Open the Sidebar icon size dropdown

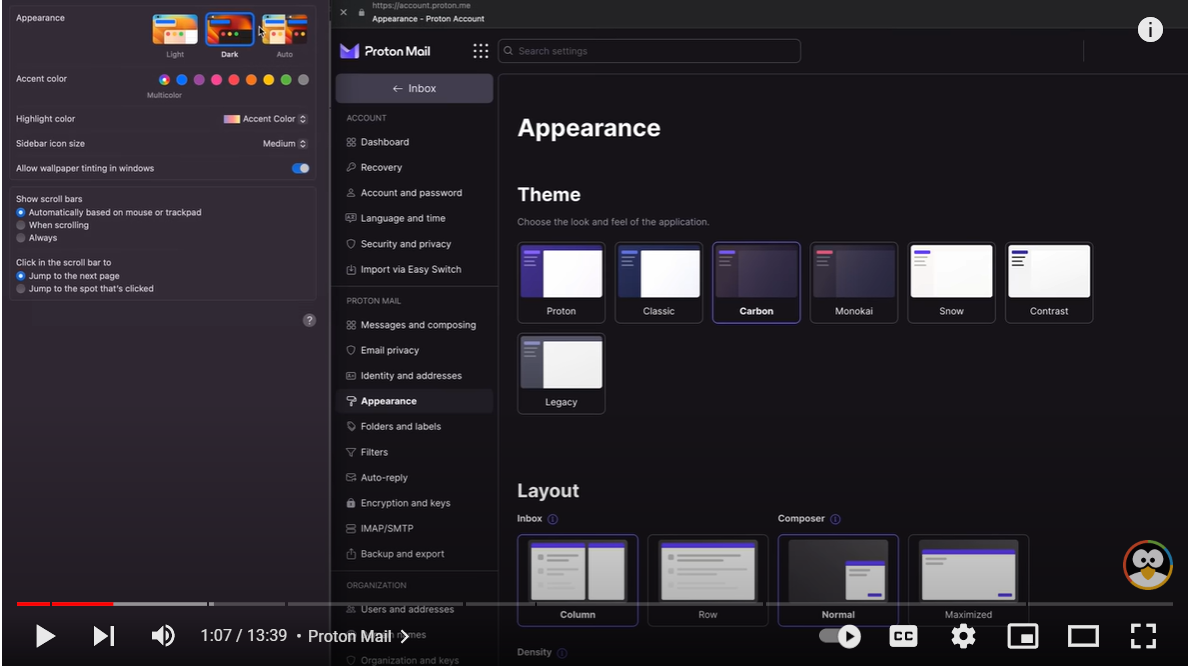tap(285, 144)
